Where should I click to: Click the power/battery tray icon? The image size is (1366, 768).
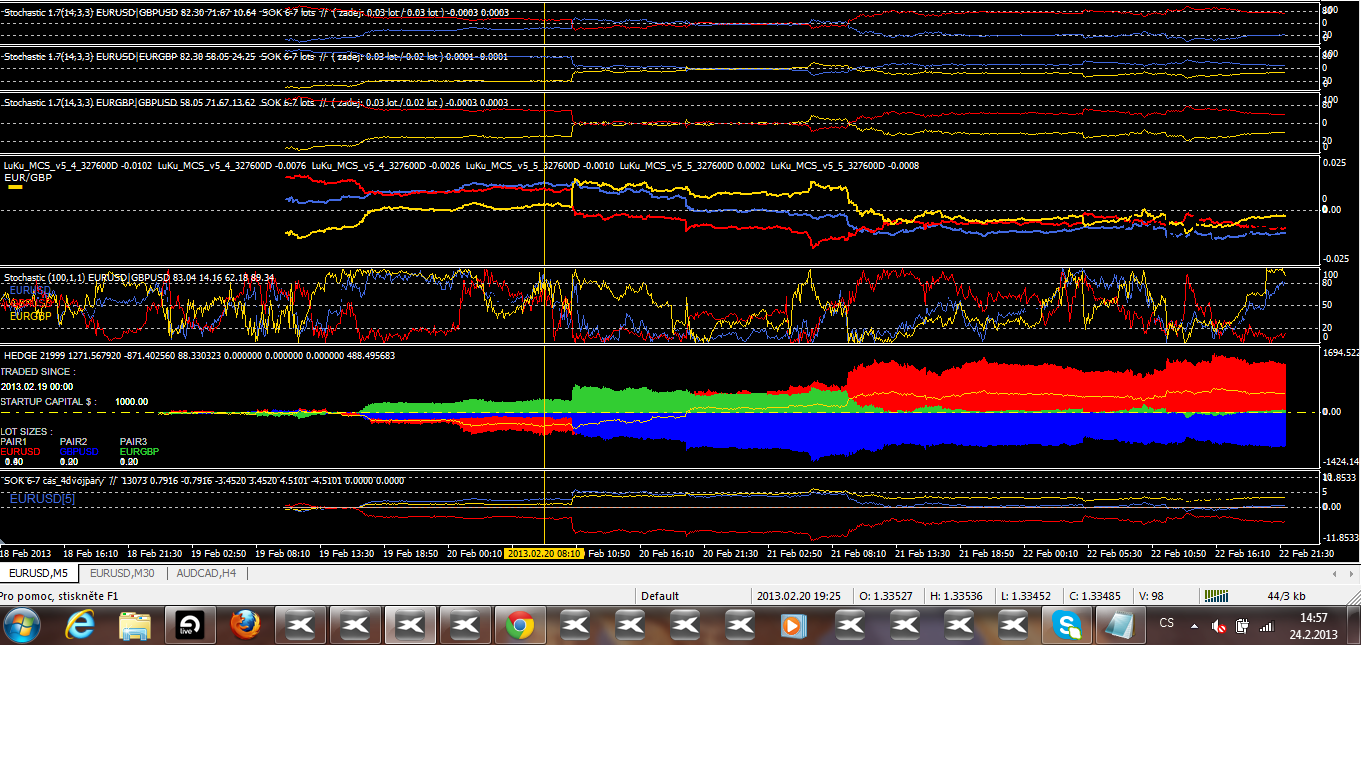coord(1243,627)
